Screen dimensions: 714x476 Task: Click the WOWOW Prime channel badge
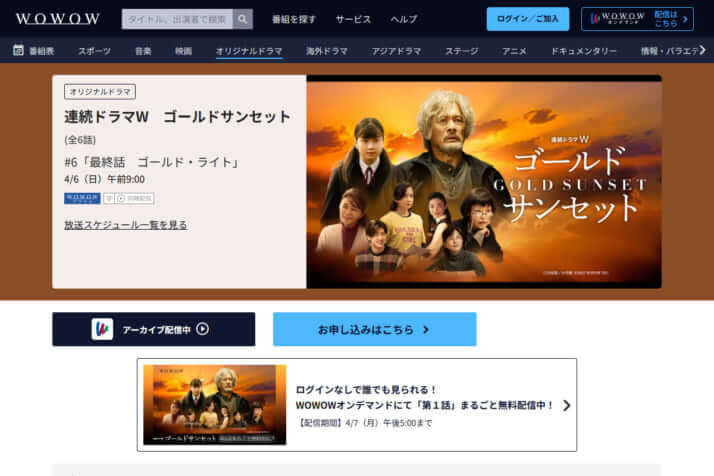point(82,198)
